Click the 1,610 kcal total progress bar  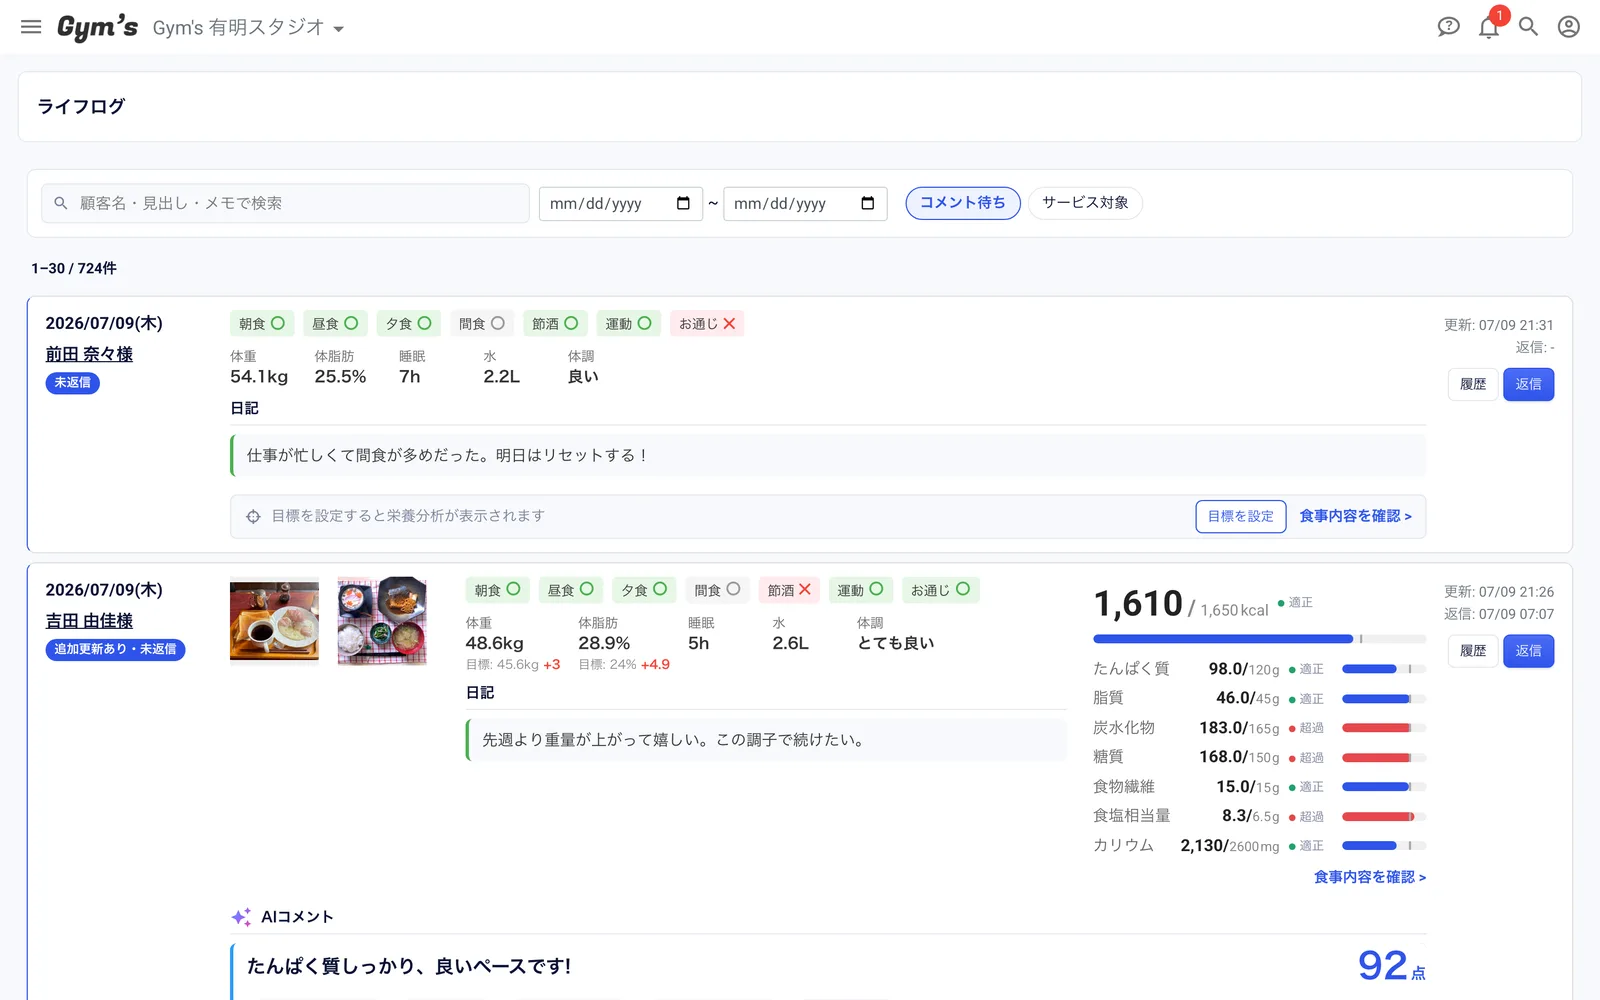pos(1259,639)
